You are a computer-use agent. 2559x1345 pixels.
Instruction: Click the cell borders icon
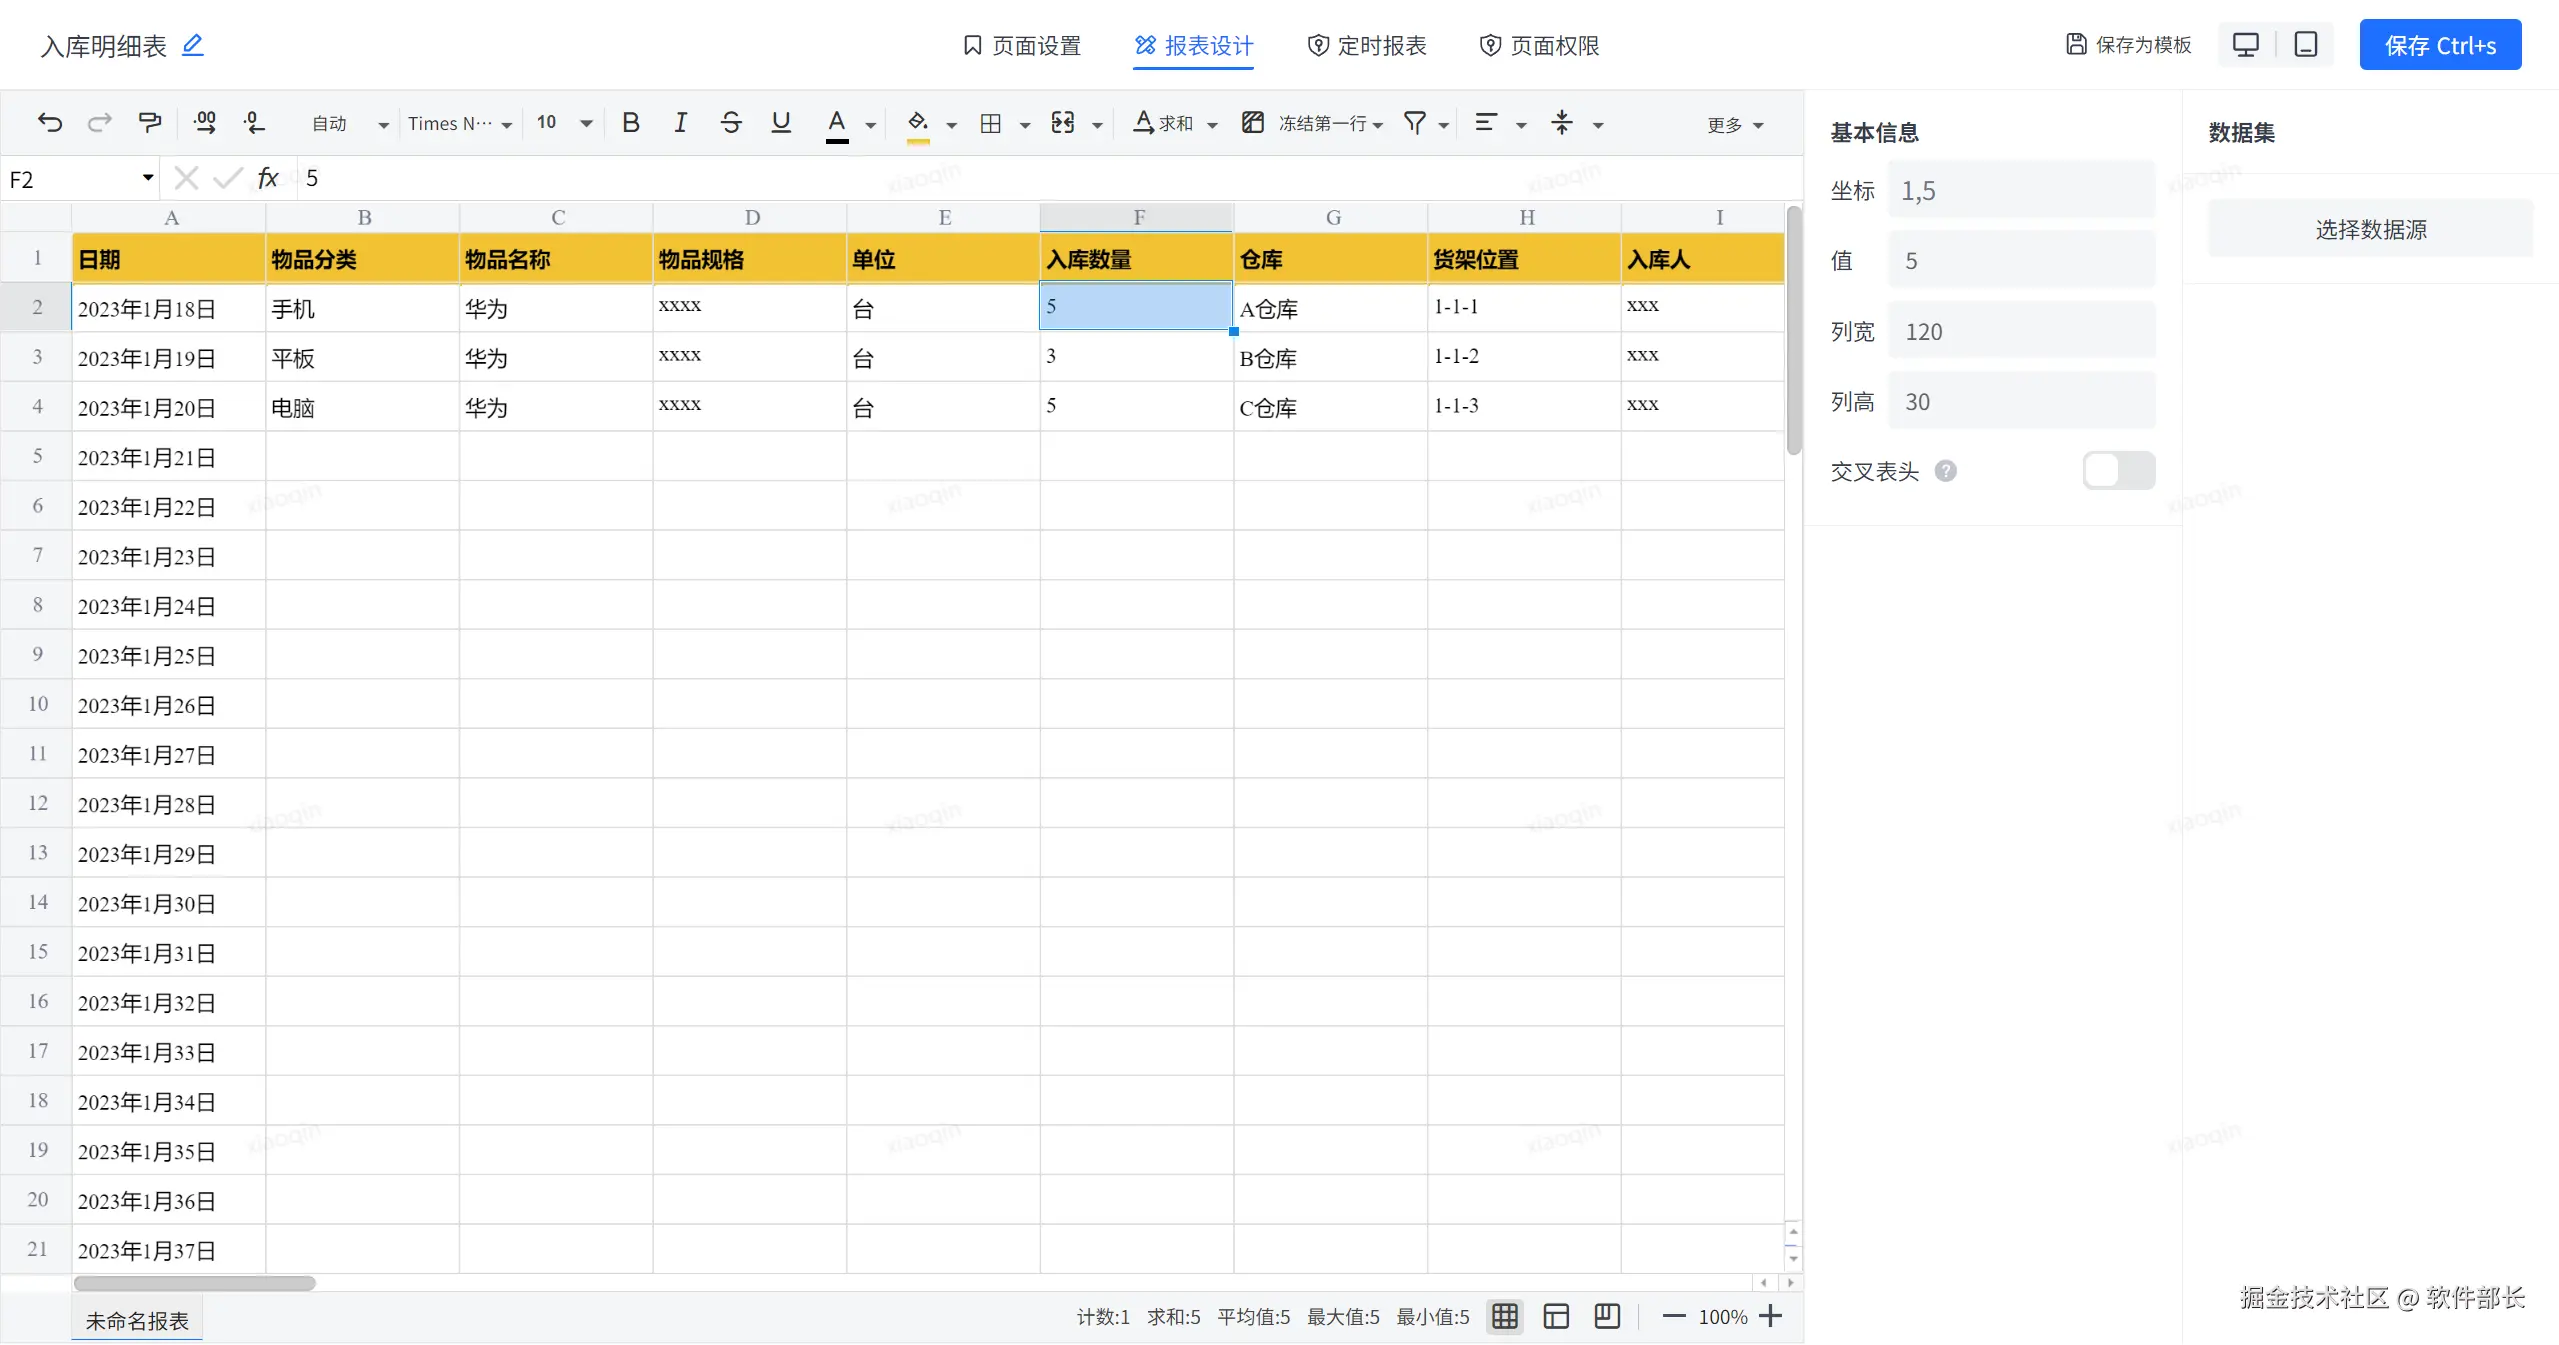pyautogui.click(x=990, y=123)
